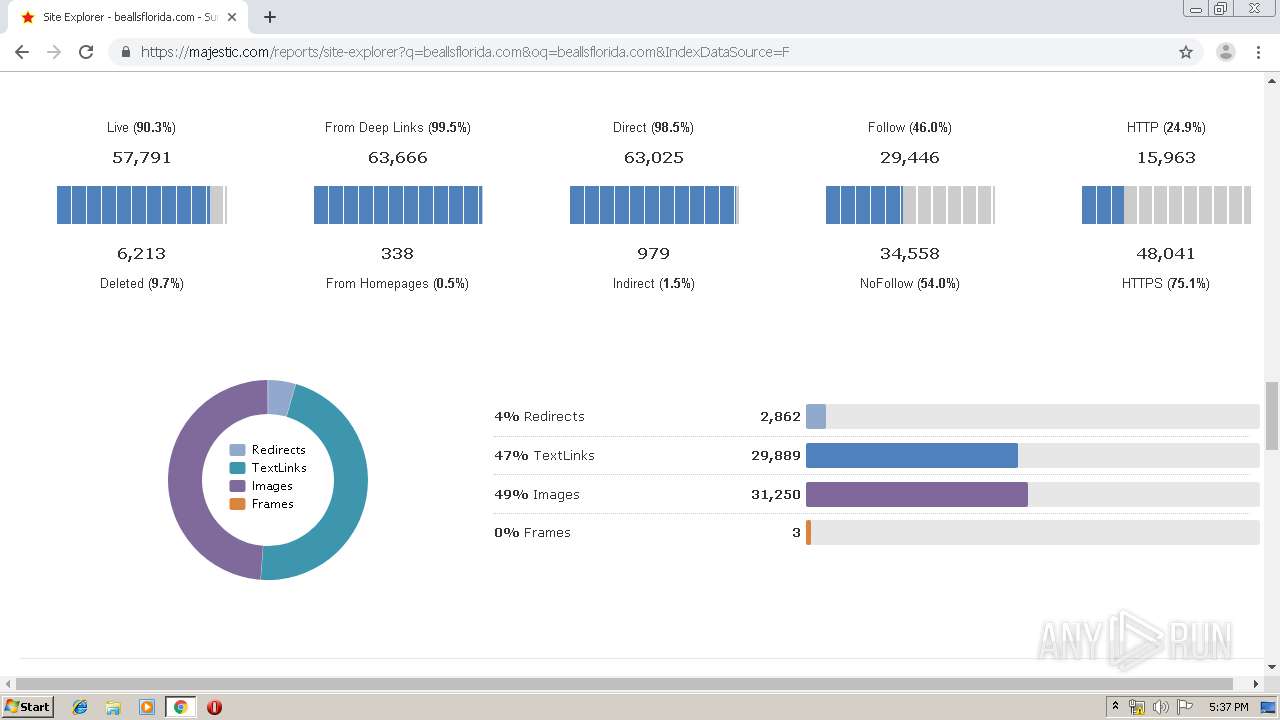Click the Redirects count 2,862
The image size is (1280, 720).
pos(780,416)
